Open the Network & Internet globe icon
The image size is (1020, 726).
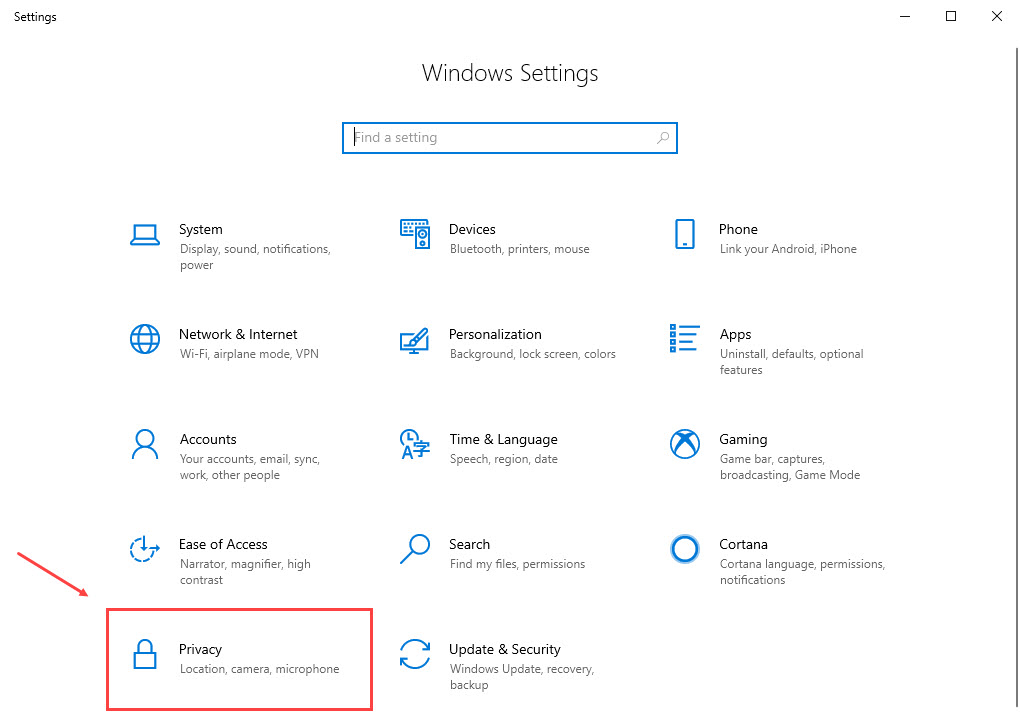pos(144,339)
